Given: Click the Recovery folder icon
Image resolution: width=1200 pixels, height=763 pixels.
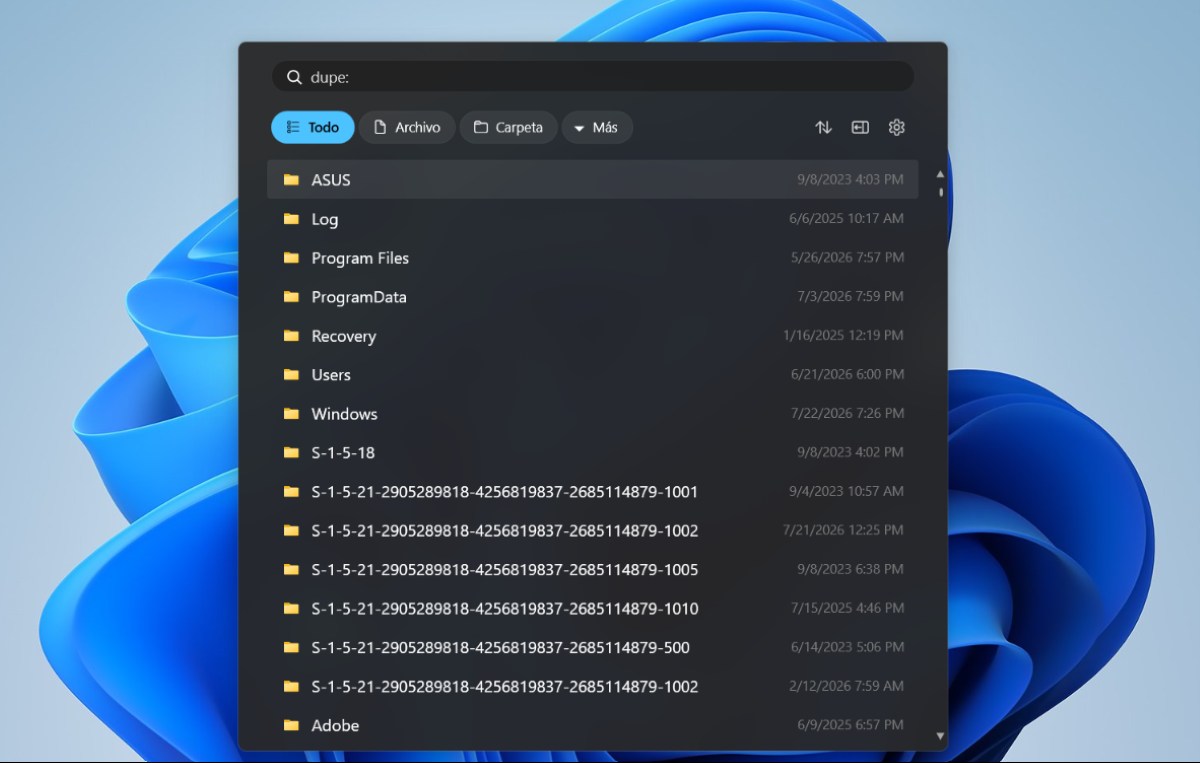Looking at the screenshot, I should pos(291,336).
